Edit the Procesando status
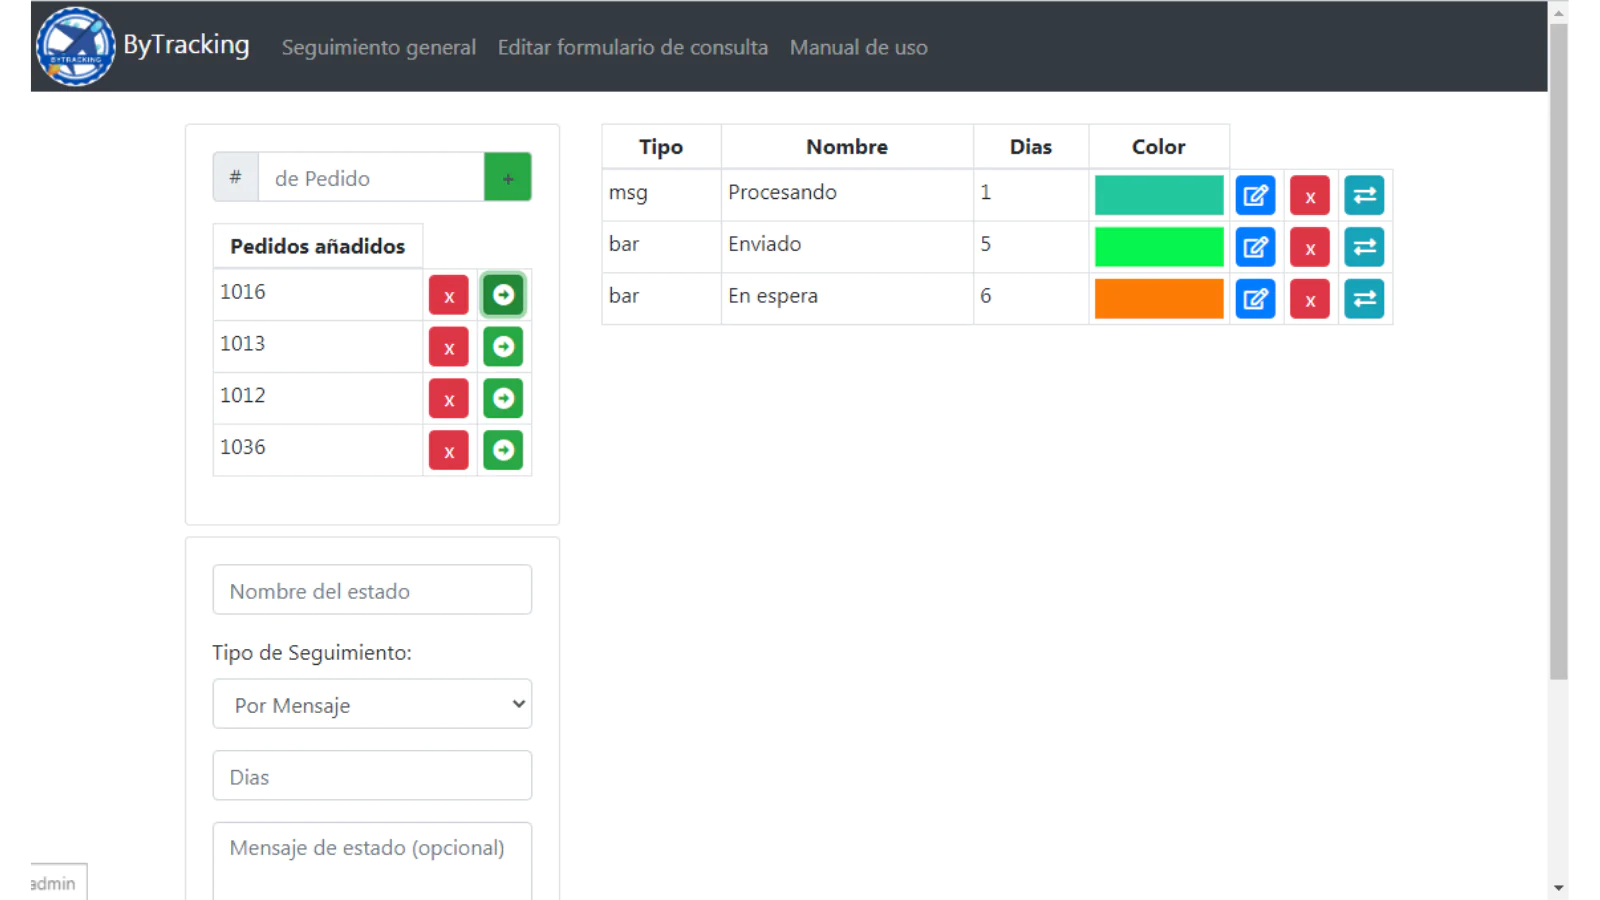Viewport: 1600px width, 900px height. point(1255,195)
